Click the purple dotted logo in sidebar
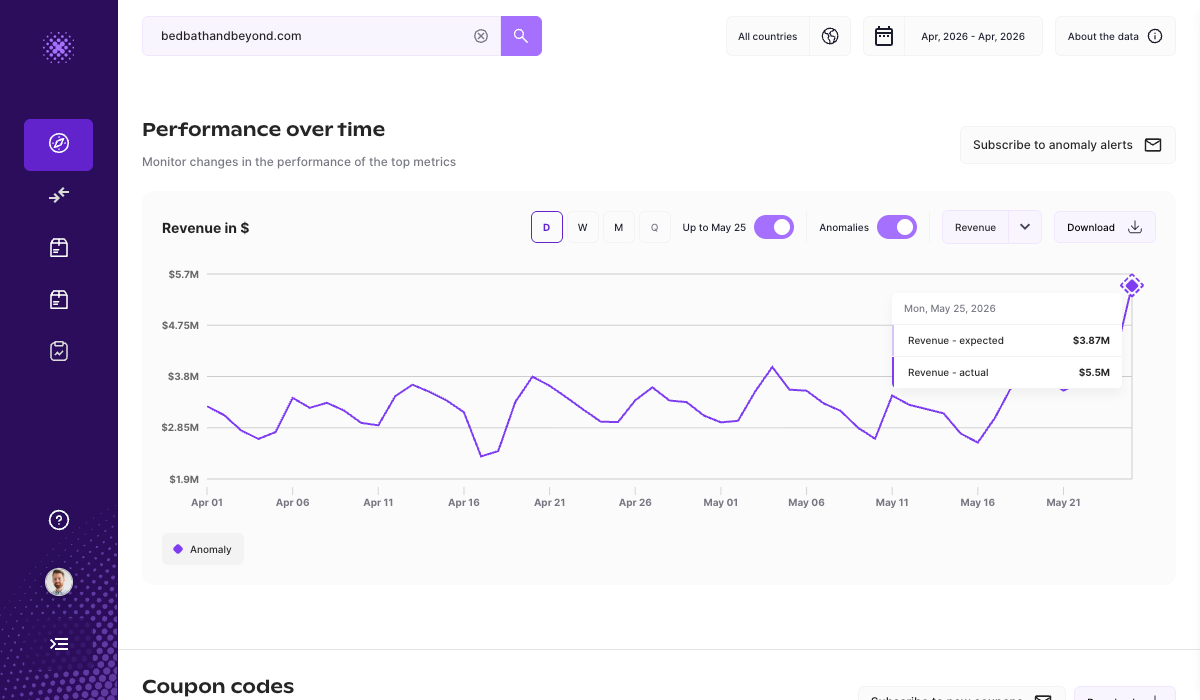The width and height of the screenshot is (1200, 700). pyautogui.click(x=58, y=47)
